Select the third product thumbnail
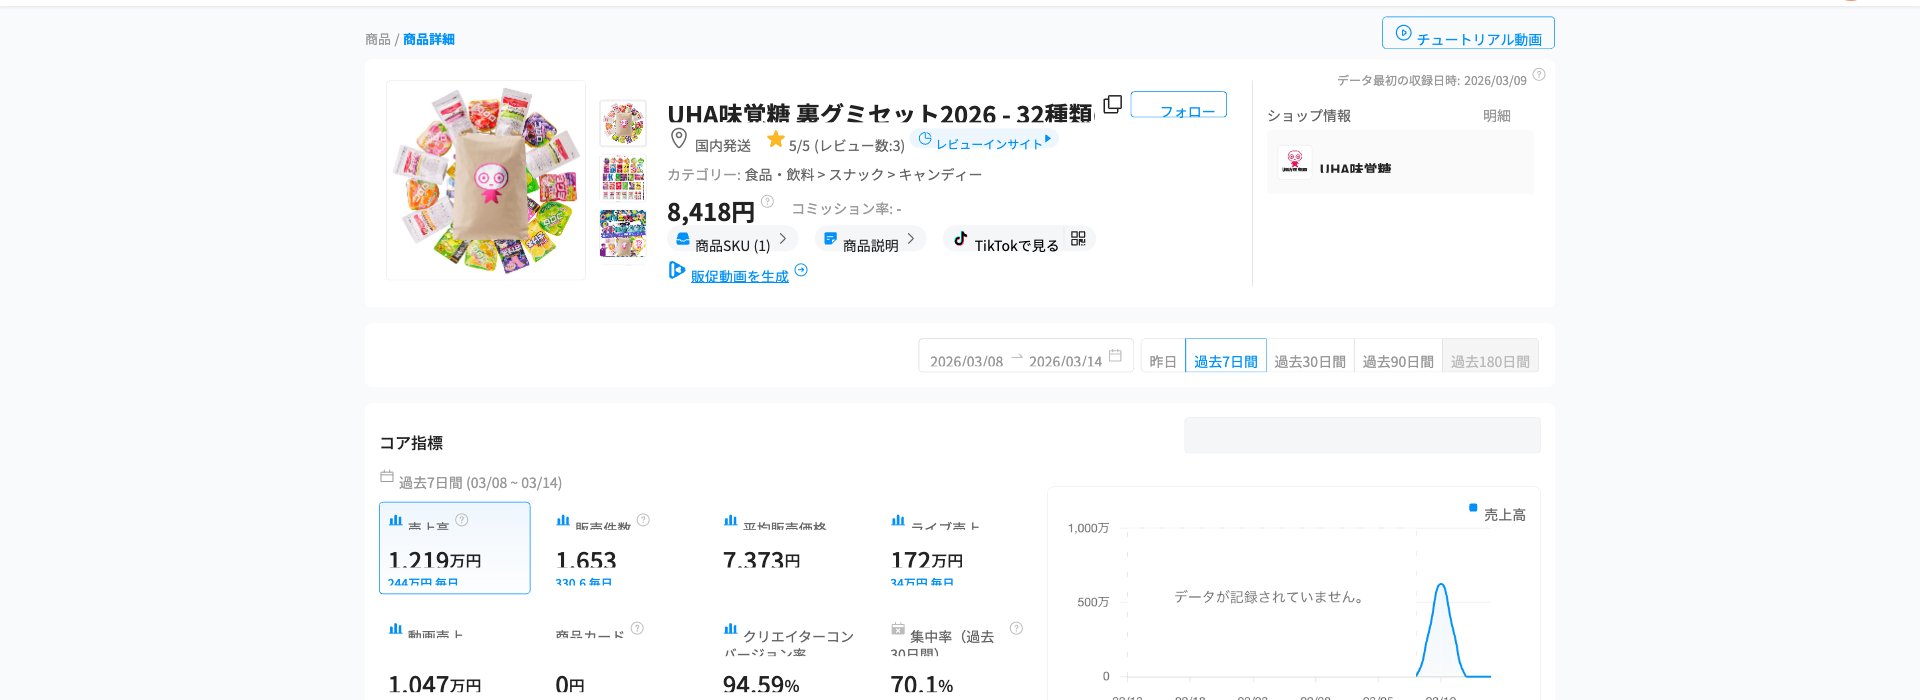This screenshot has width=1920, height=700. 623,234
